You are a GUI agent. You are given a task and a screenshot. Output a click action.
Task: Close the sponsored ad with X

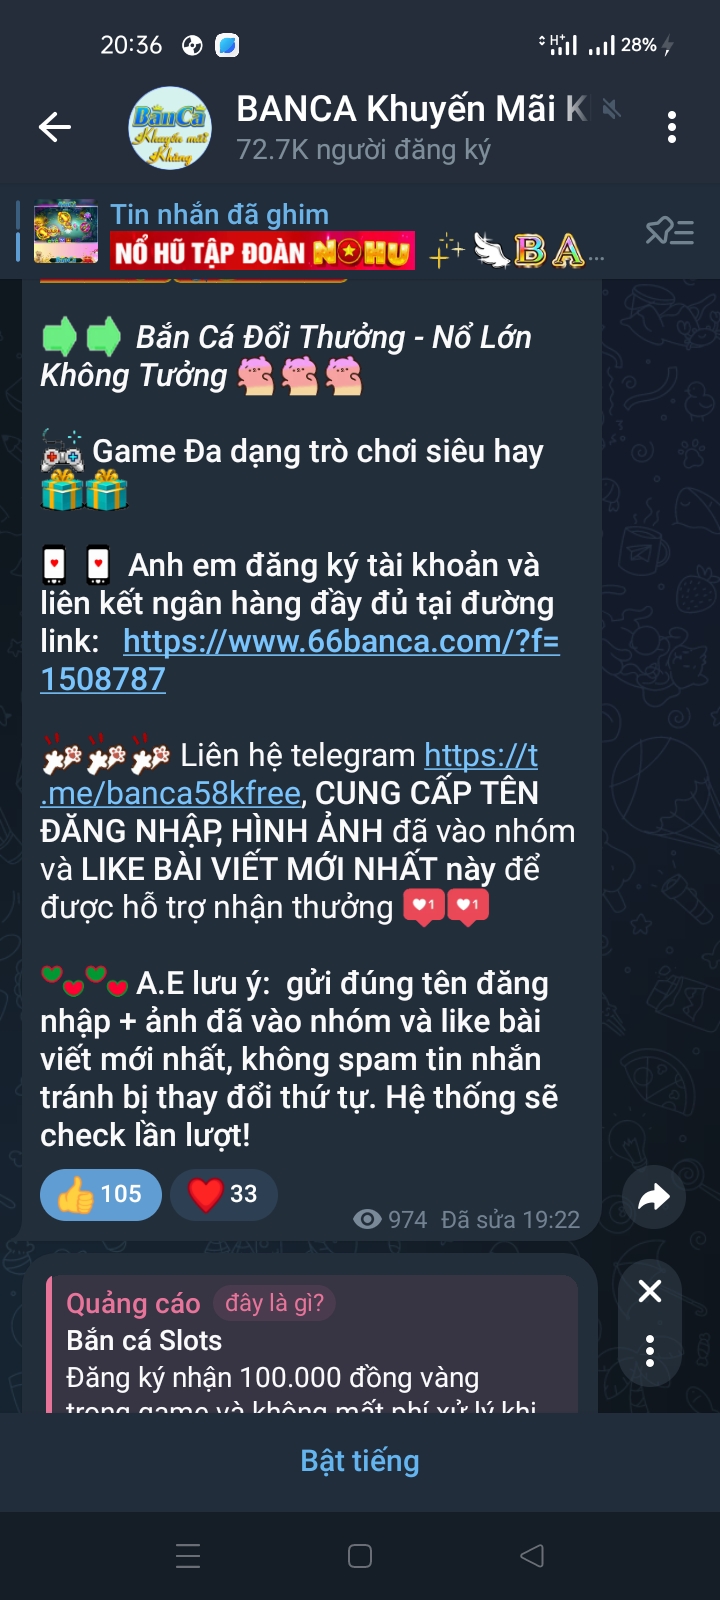[x=650, y=1291]
